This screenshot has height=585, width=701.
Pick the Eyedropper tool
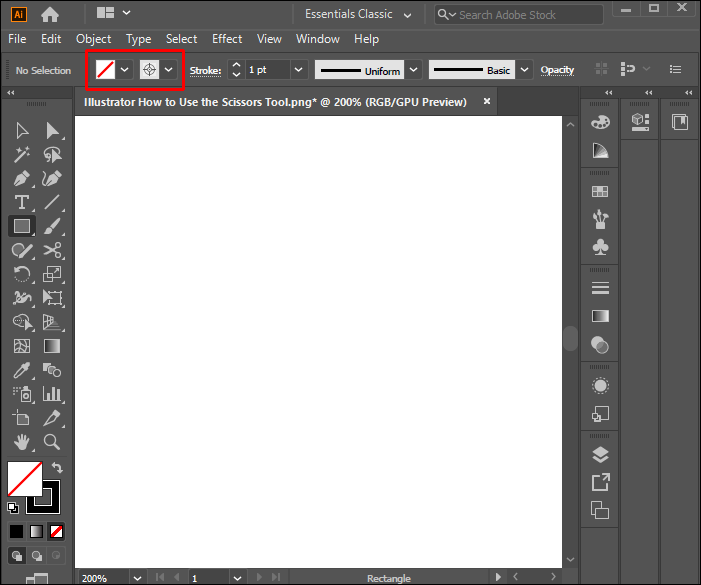[21, 370]
